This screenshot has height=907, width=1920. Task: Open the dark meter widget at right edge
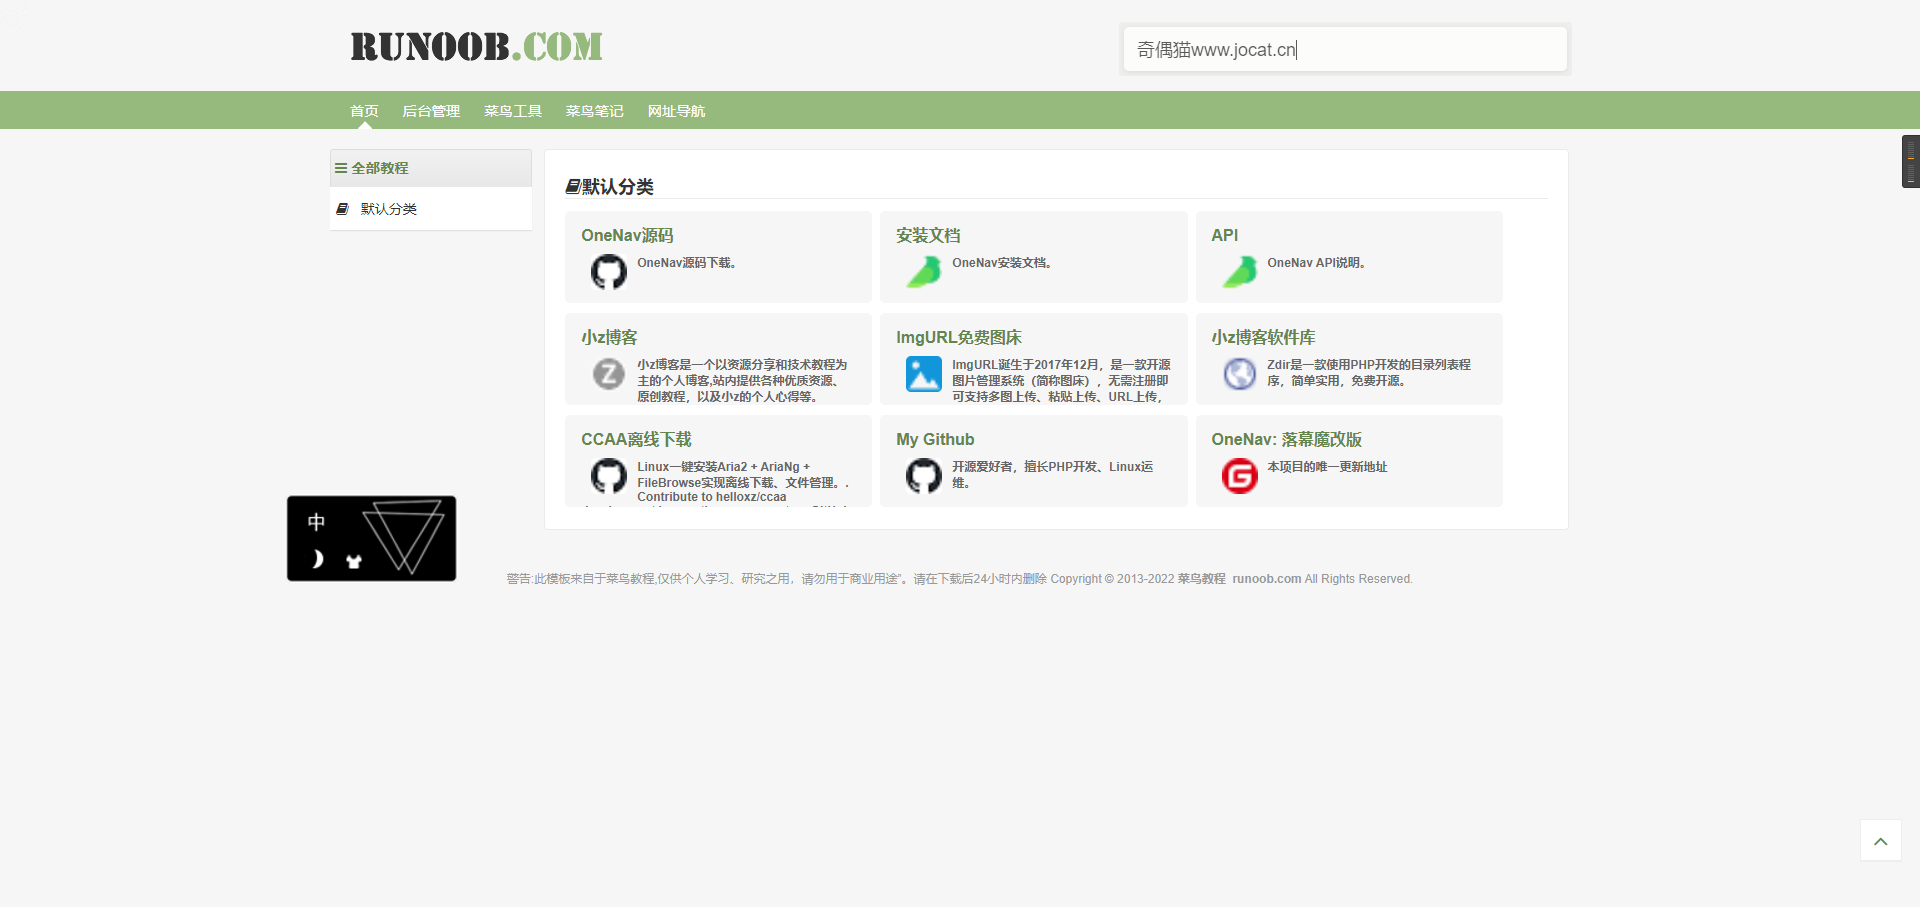click(1910, 161)
